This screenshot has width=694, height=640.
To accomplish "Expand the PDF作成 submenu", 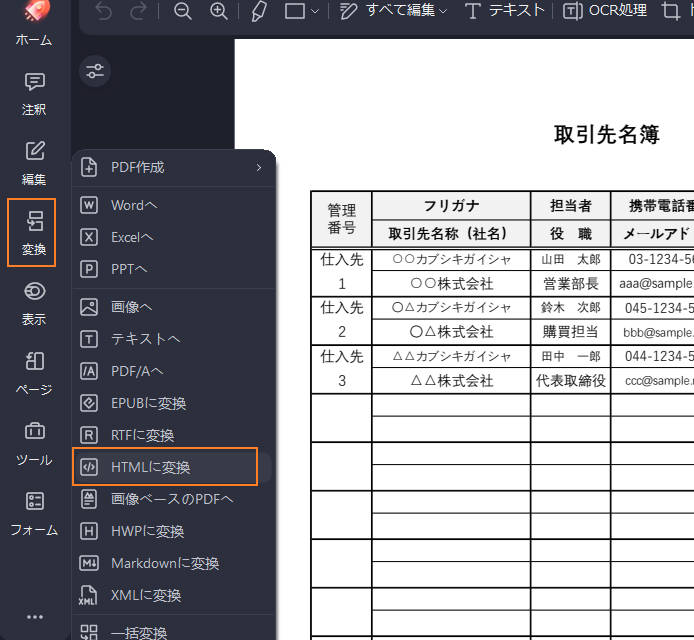I will click(174, 168).
